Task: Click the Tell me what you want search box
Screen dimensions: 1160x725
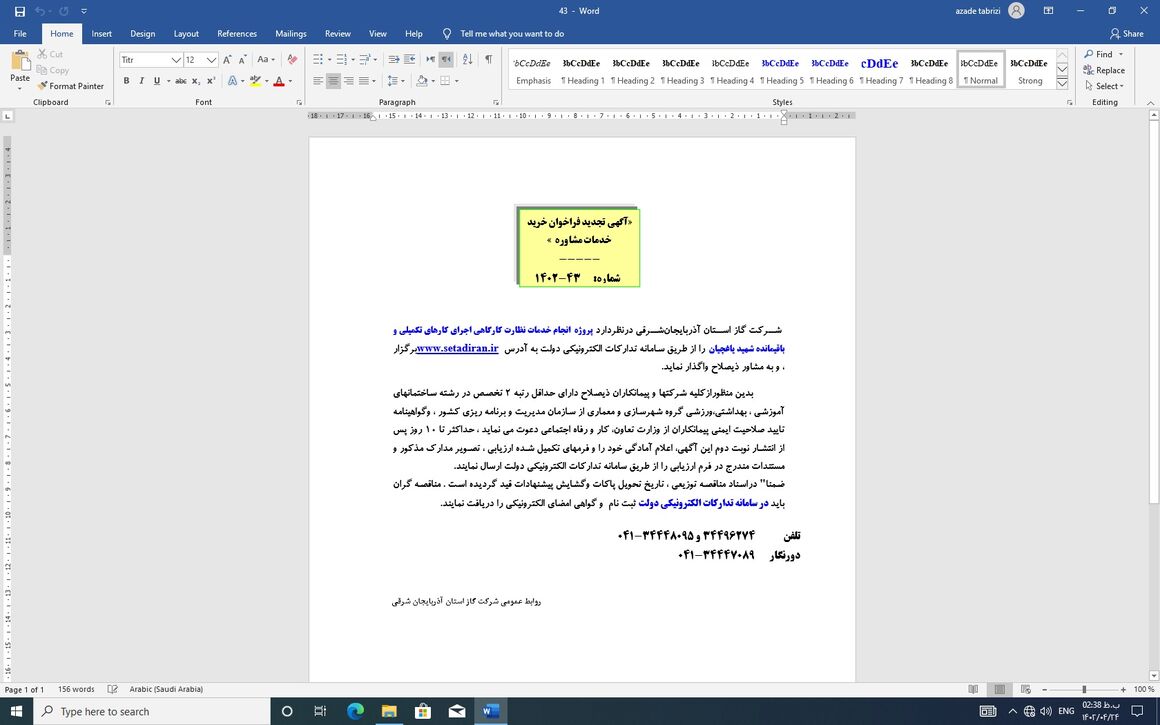Action: click(511, 33)
